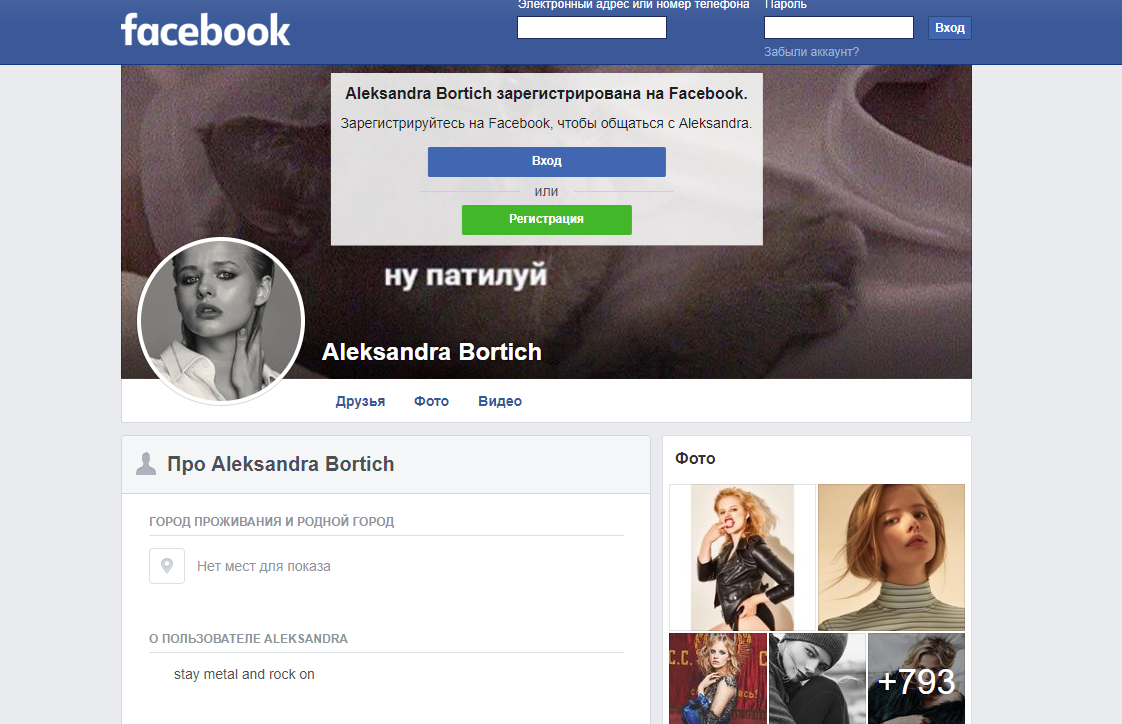This screenshot has height=724, width=1122.
Task: Open the photo with striped turtleneck
Action: click(x=892, y=557)
